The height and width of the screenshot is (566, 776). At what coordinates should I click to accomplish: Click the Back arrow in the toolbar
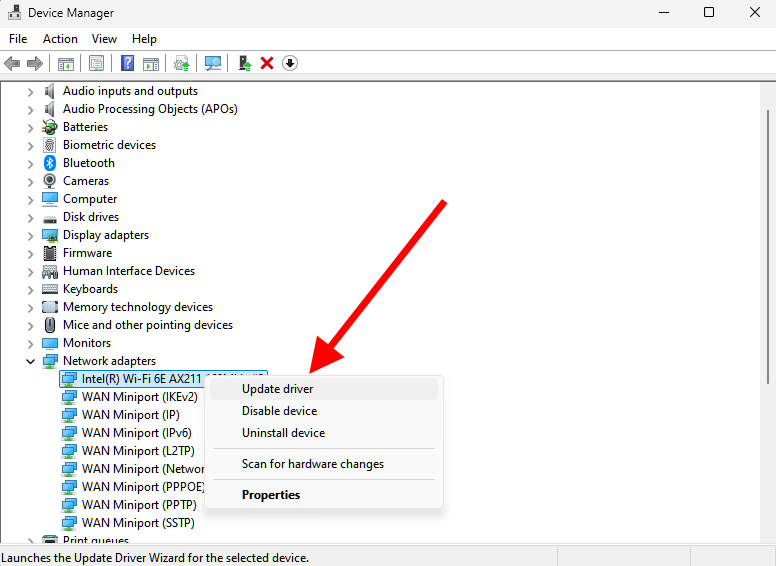[x=12, y=63]
